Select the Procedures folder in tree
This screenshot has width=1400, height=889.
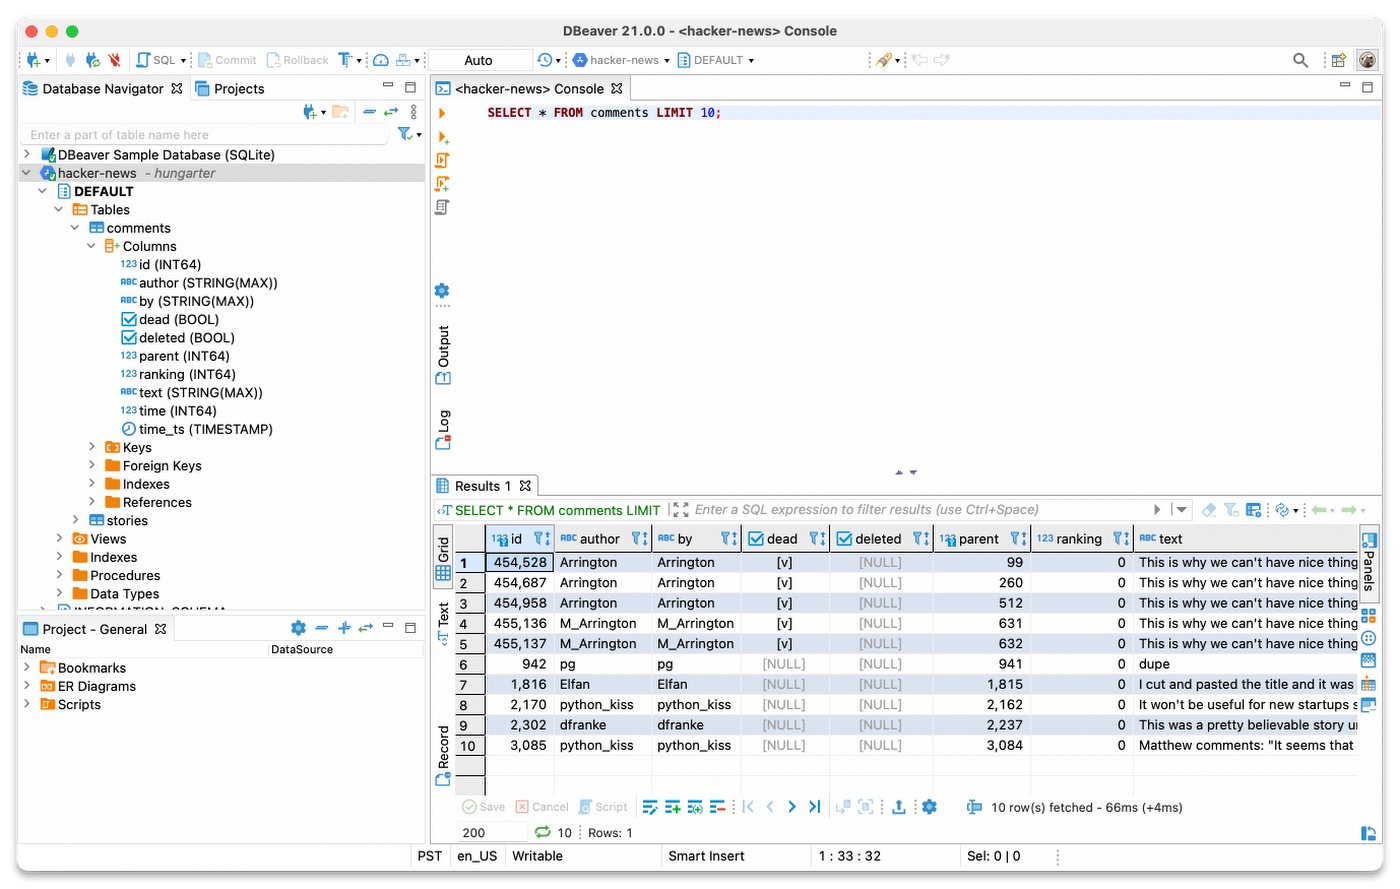click(x=116, y=575)
